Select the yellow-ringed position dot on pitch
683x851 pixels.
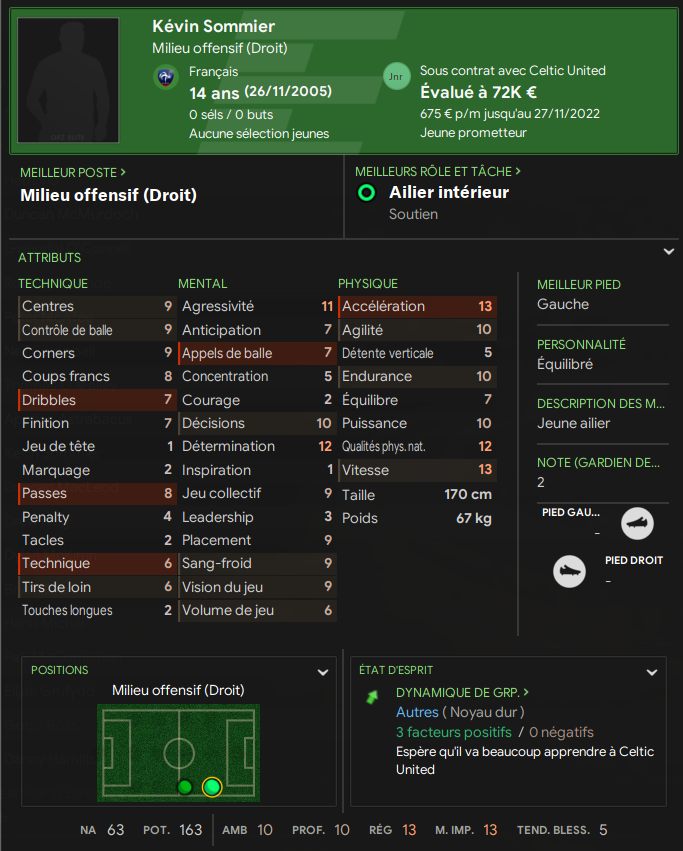click(x=212, y=787)
